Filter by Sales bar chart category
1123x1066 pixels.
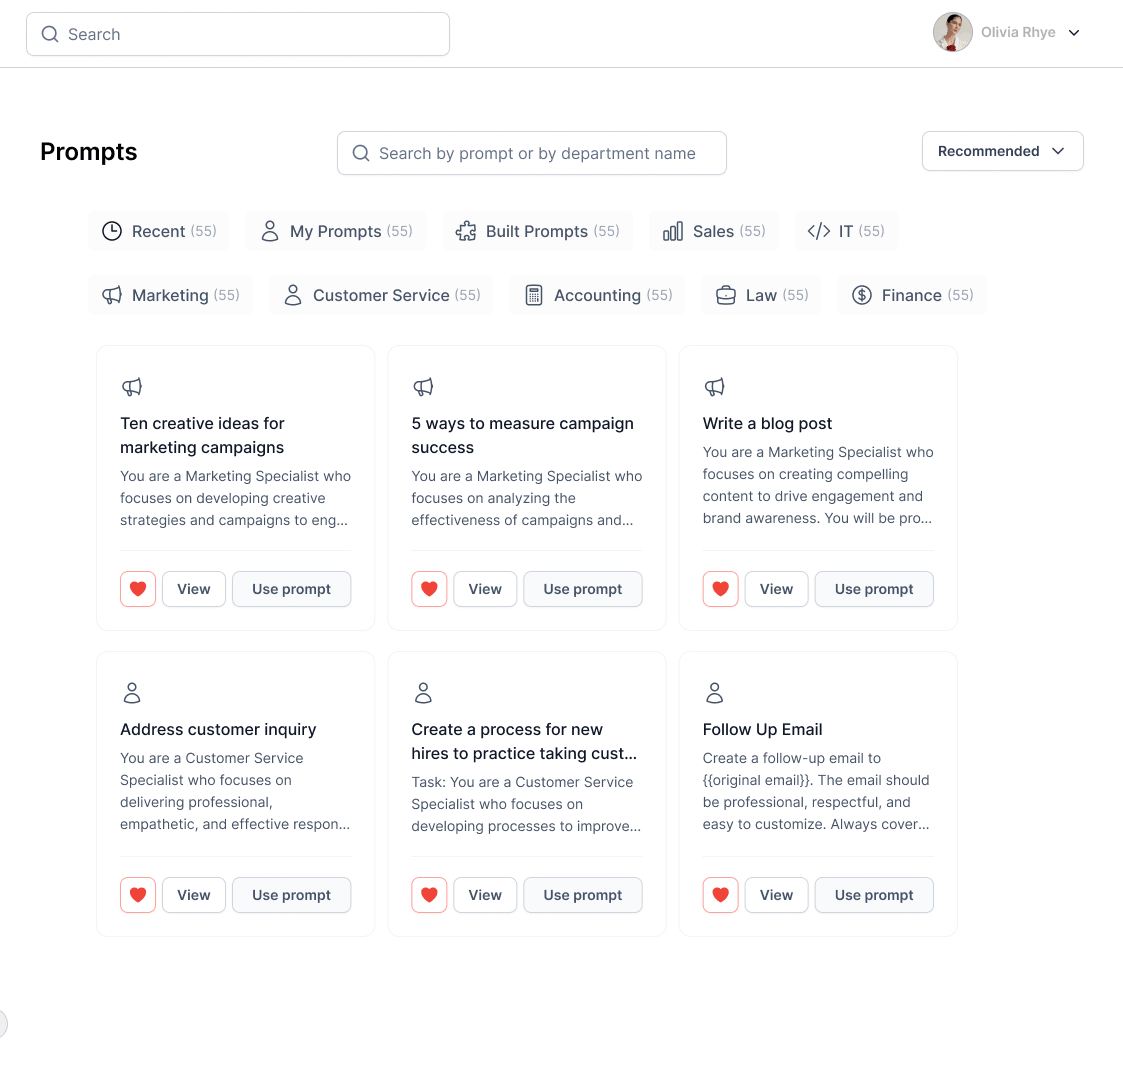(x=714, y=231)
